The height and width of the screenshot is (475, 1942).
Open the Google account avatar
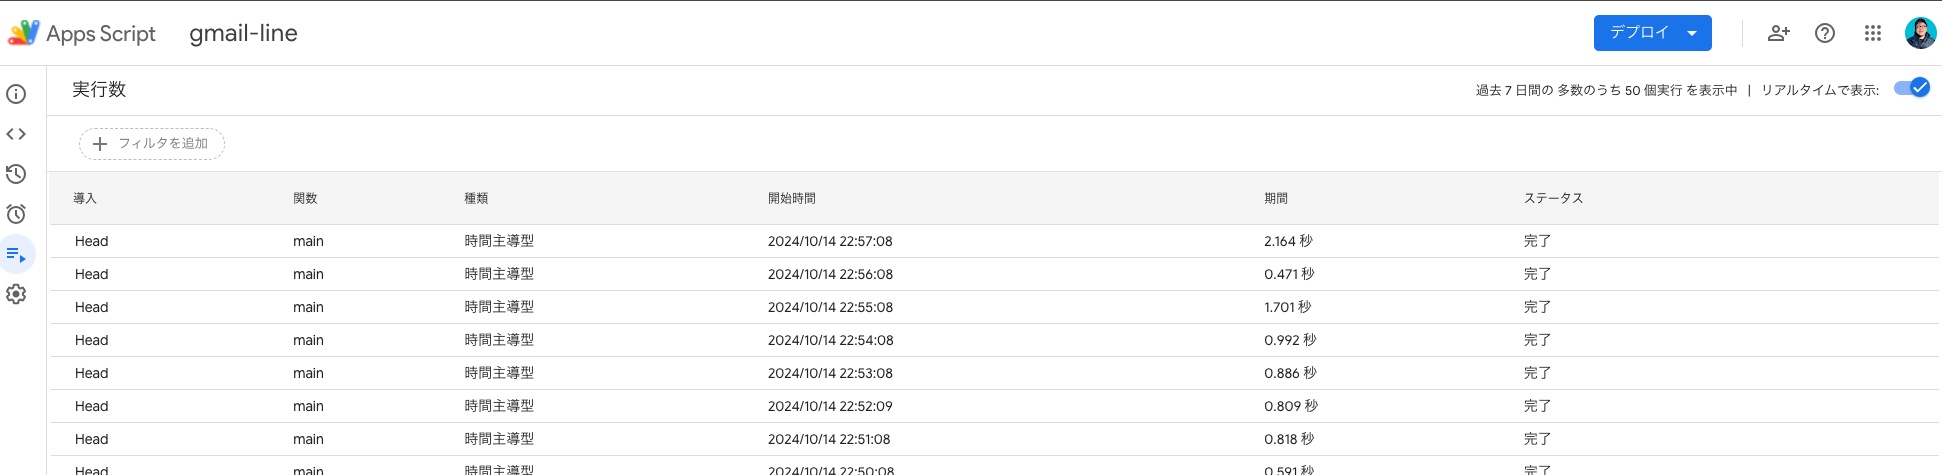coord(1920,33)
